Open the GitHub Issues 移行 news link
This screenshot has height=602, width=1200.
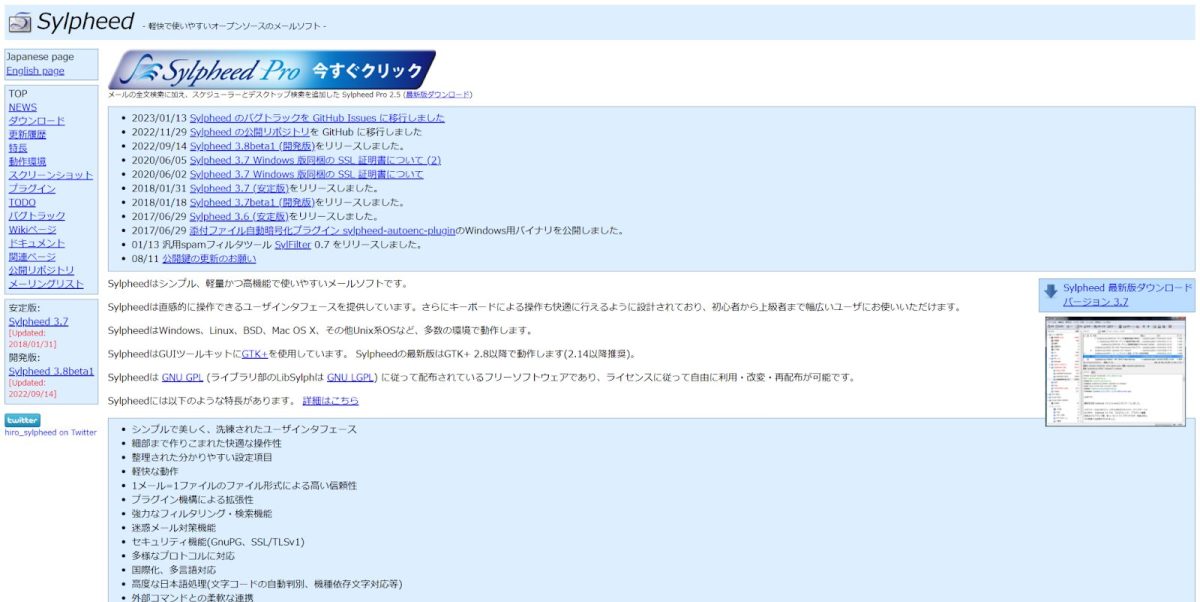(x=317, y=118)
